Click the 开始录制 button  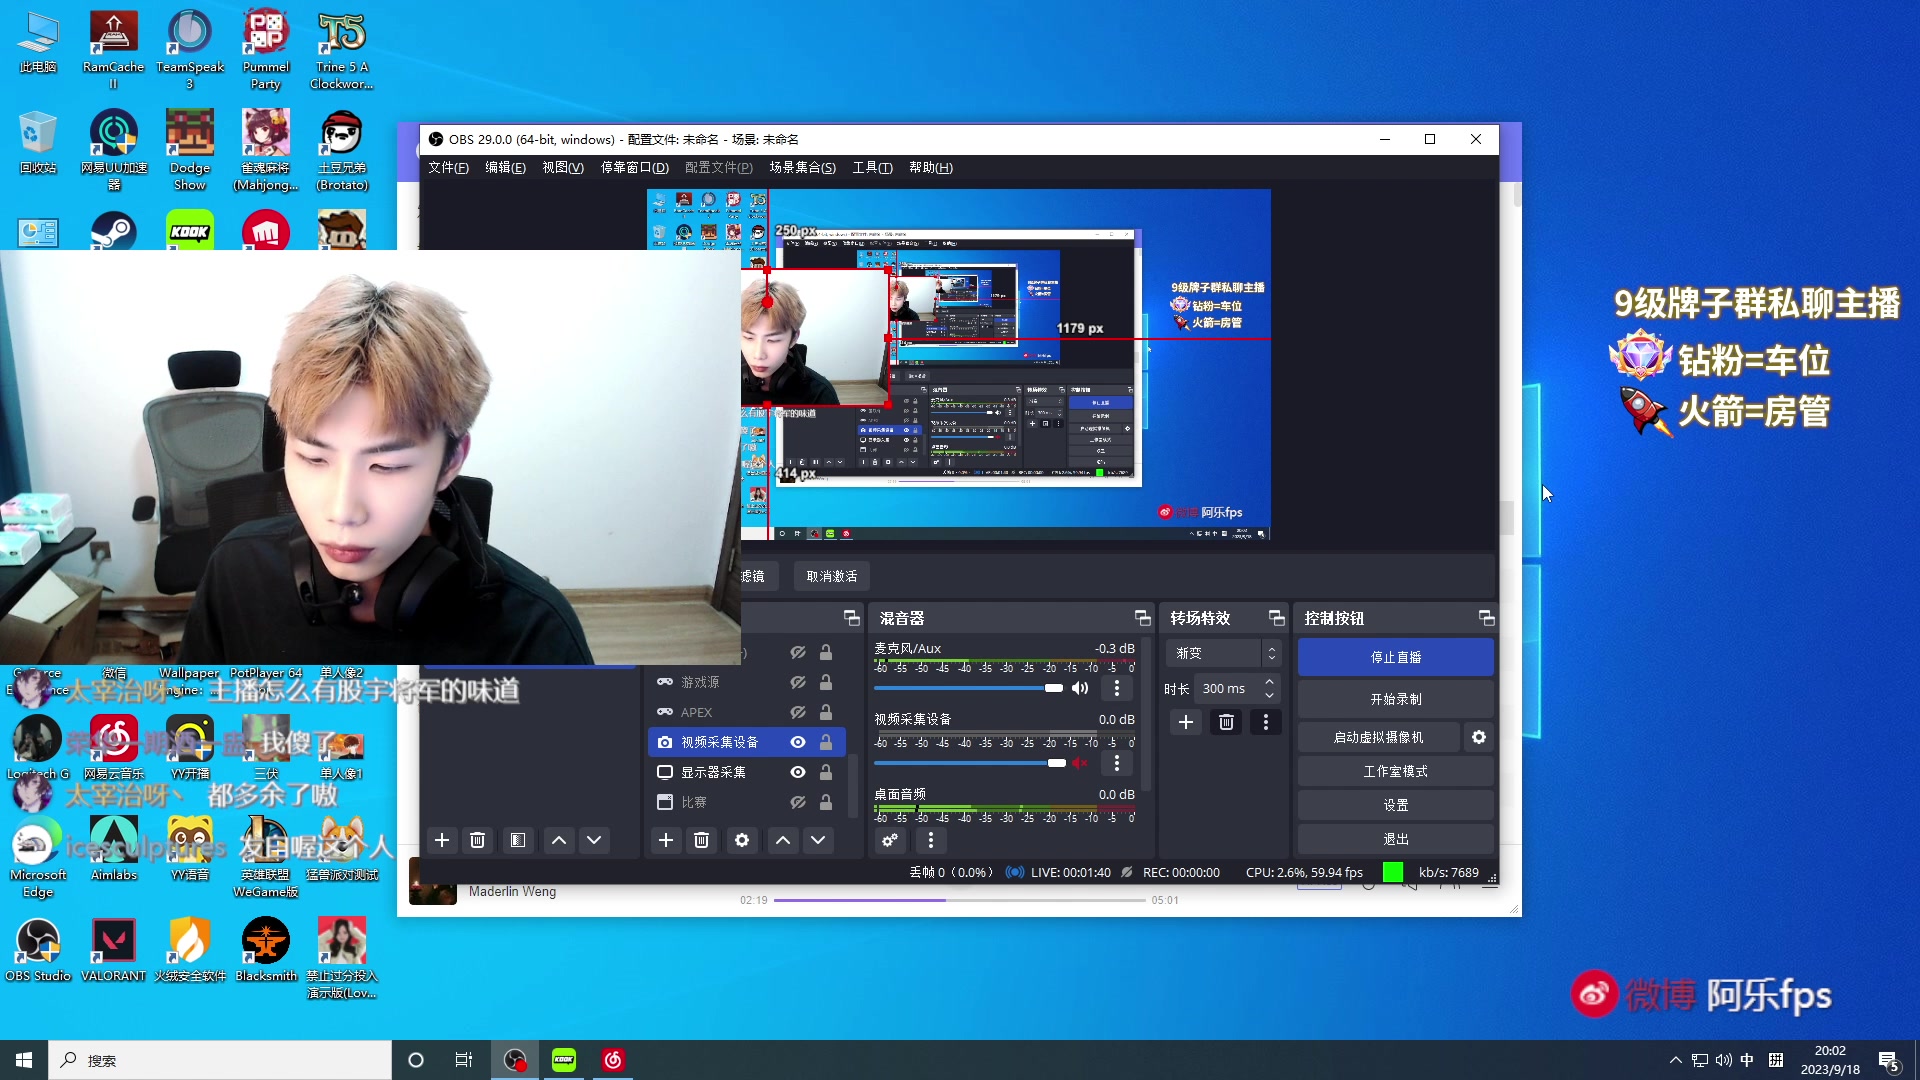[x=1395, y=699]
